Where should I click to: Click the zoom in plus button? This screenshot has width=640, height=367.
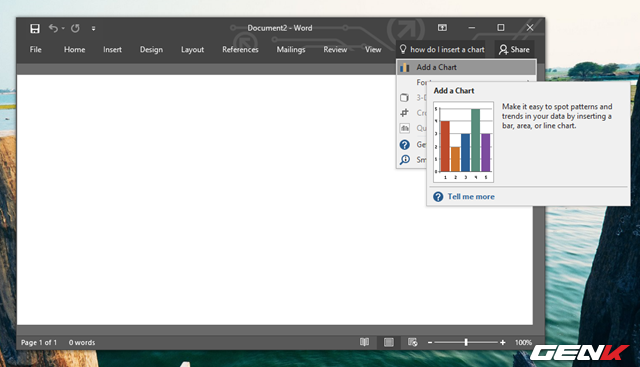point(502,343)
